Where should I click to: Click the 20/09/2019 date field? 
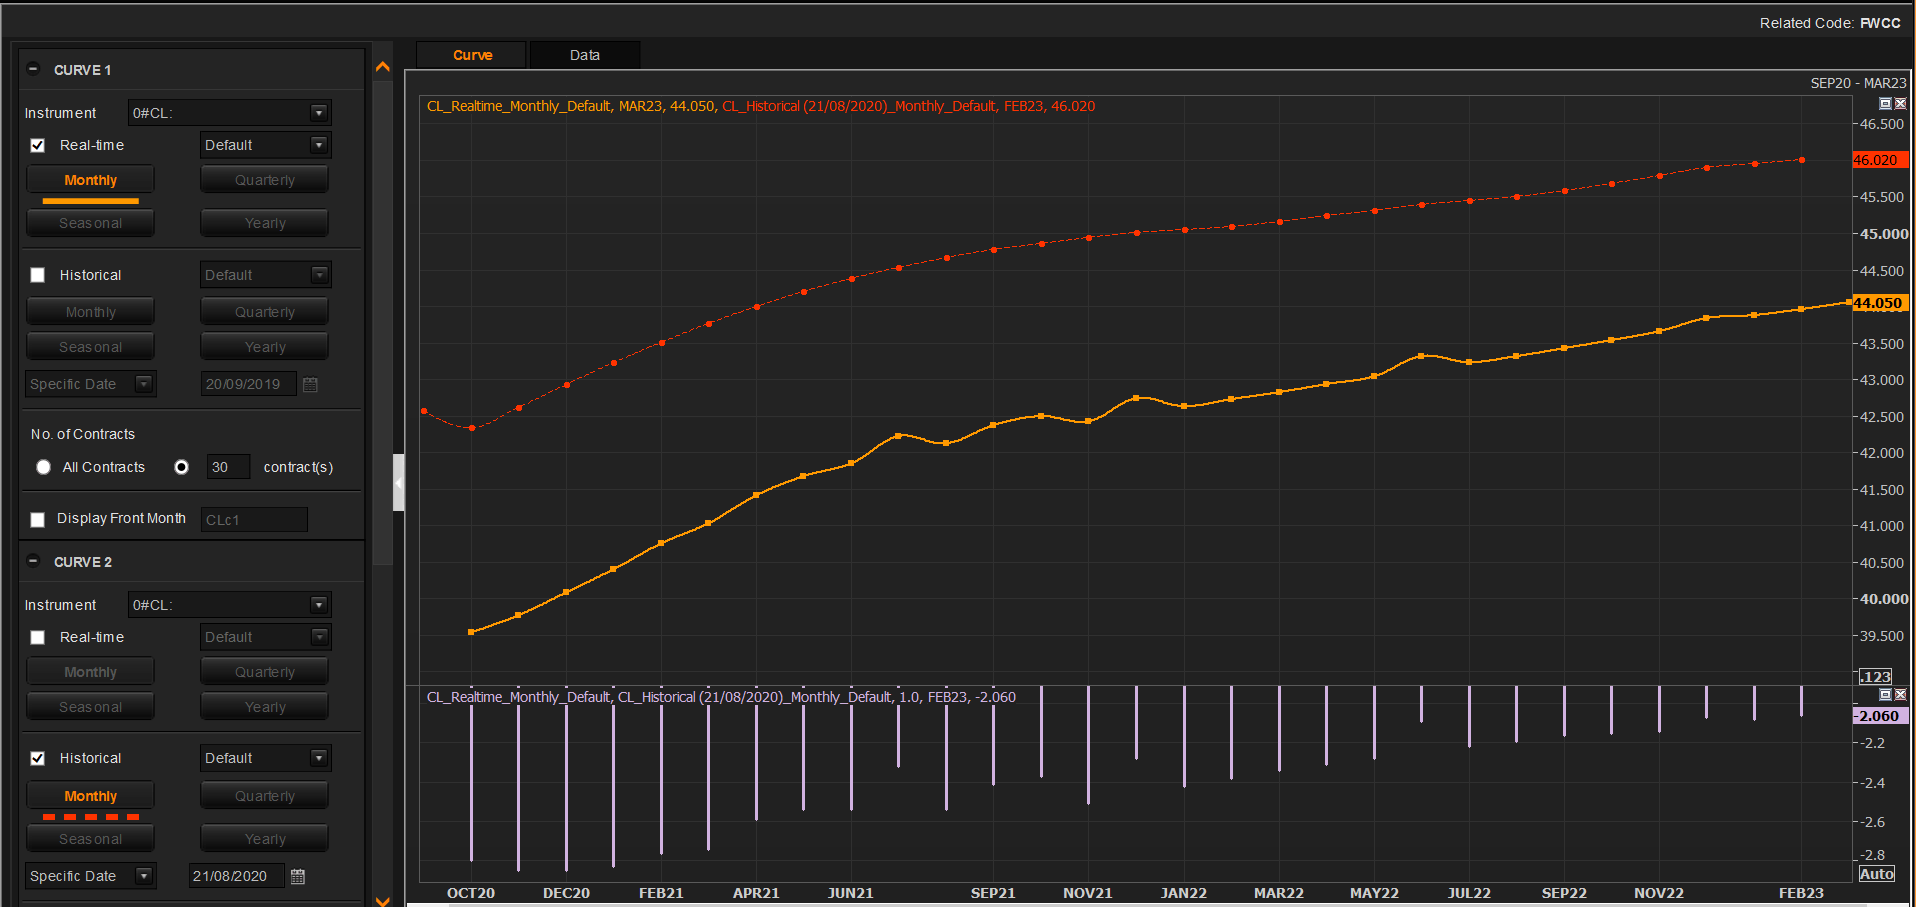click(x=249, y=384)
